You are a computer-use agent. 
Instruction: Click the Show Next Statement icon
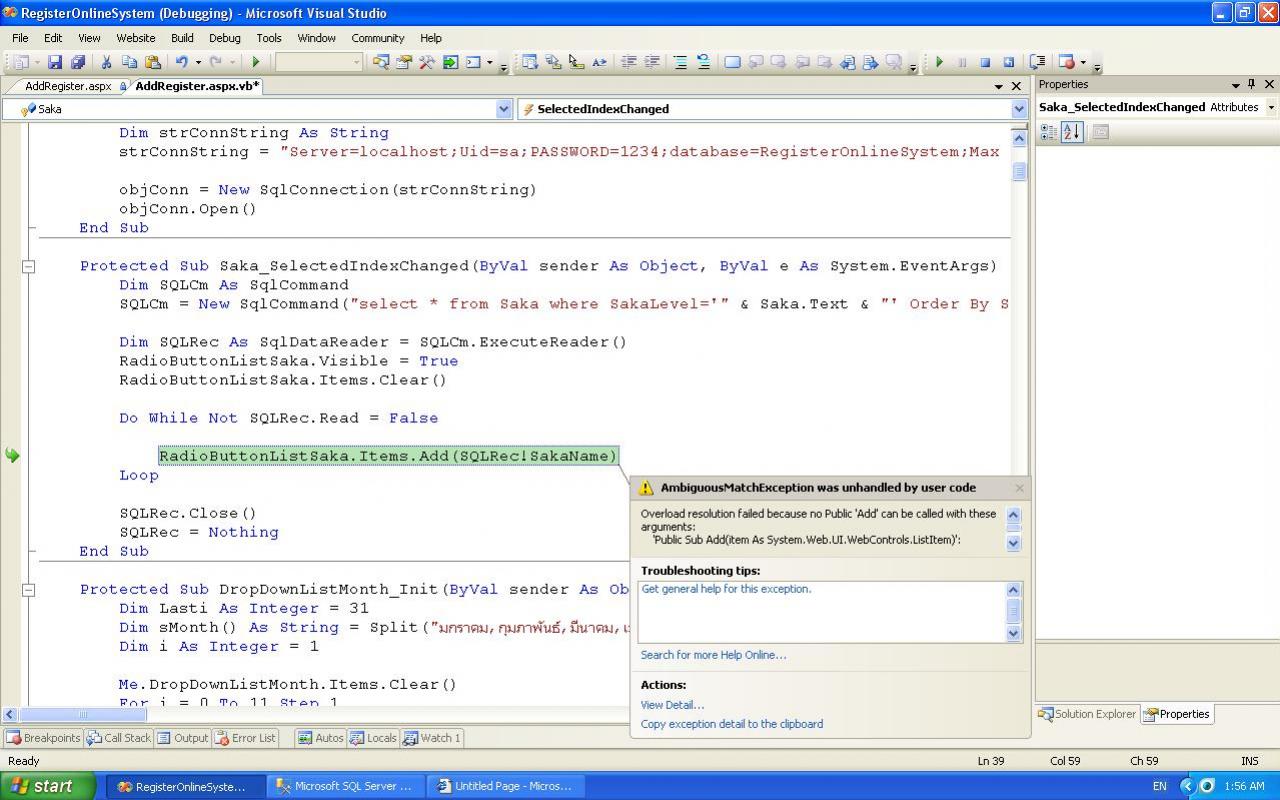pos(1037,62)
